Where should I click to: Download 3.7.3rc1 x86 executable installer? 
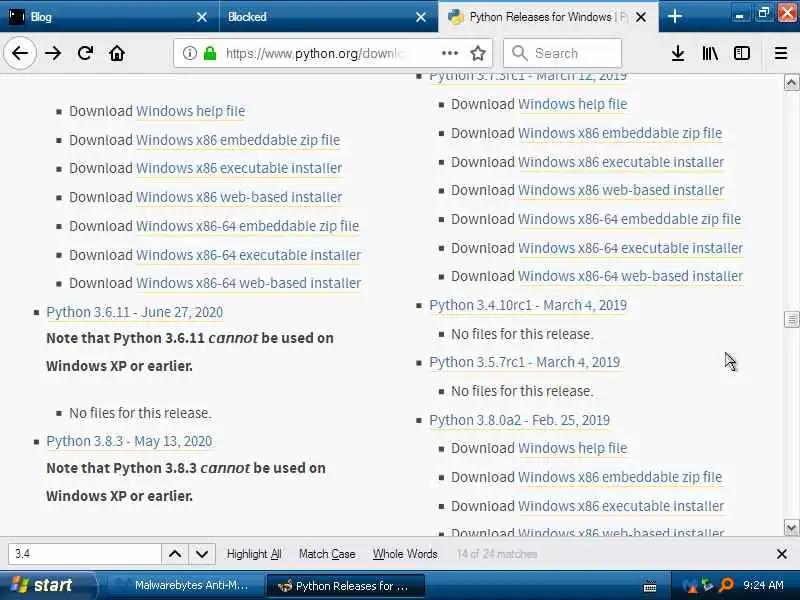[621, 162]
